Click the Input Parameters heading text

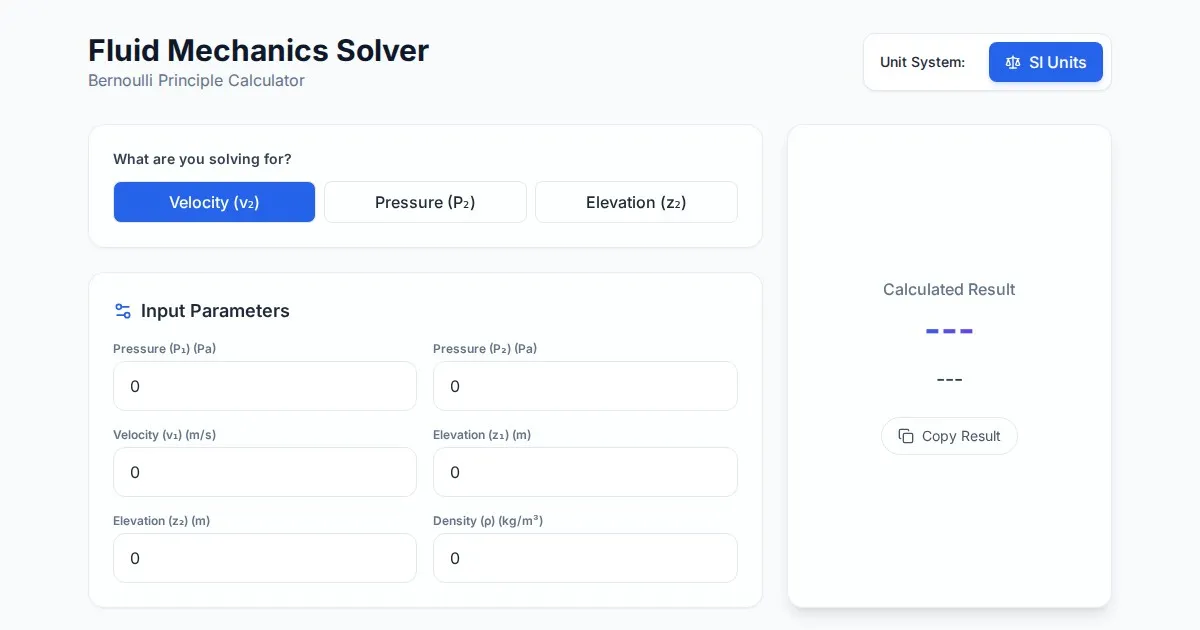coord(215,311)
